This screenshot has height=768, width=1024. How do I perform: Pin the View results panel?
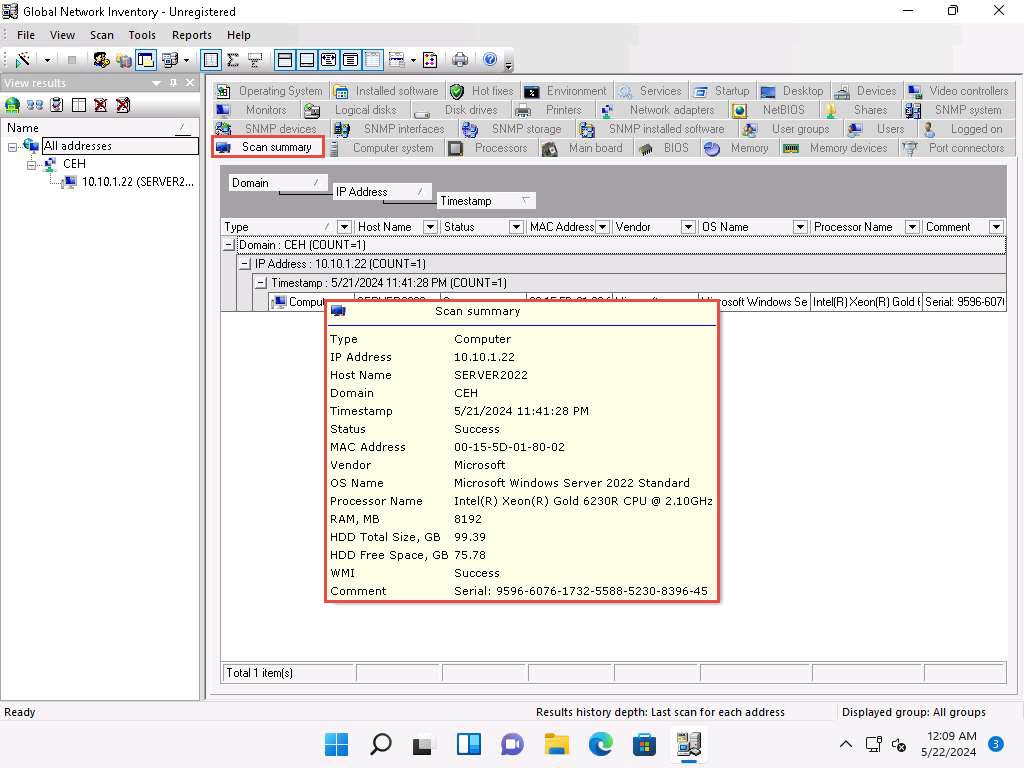(x=173, y=83)
